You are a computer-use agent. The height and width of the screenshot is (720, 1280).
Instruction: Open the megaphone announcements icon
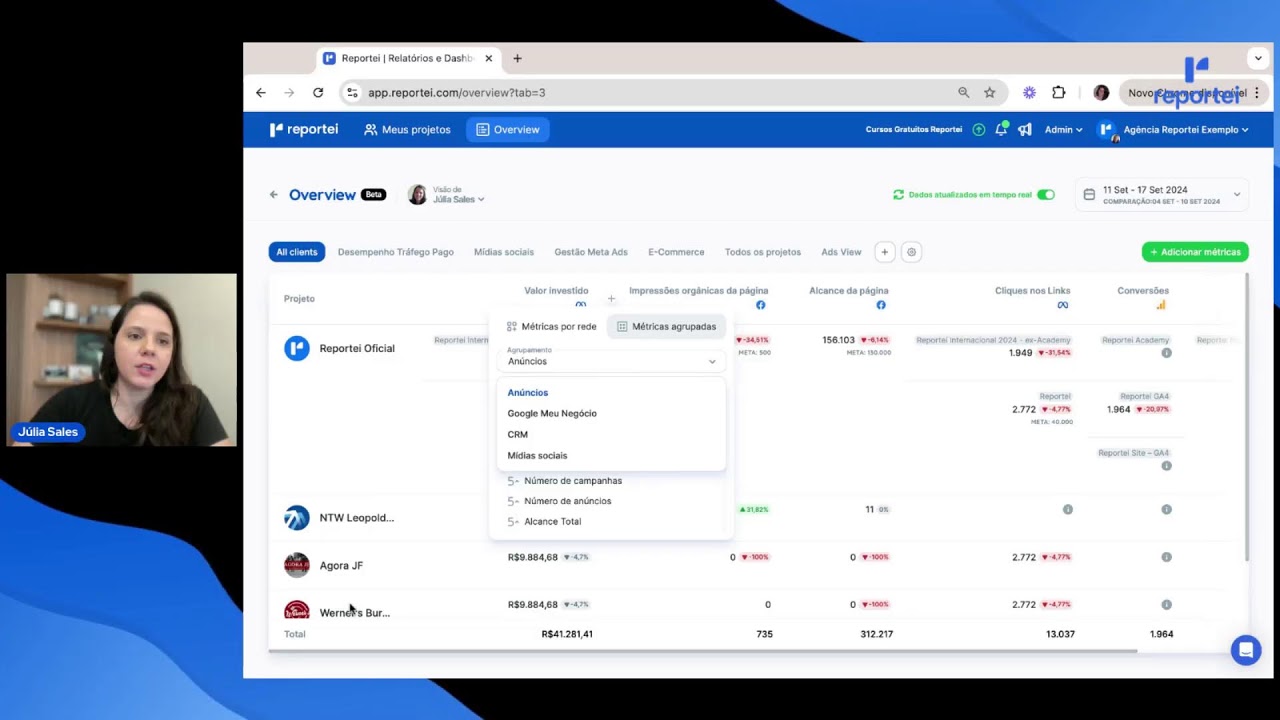1025,129
